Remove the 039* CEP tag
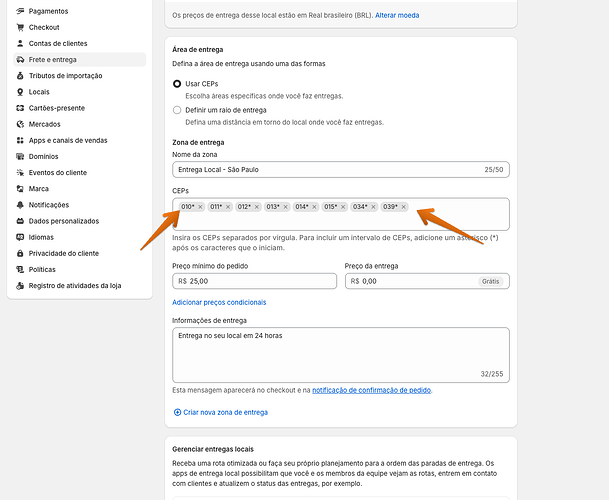The height and width of the screenshot is (500, 609). (403, 207)
